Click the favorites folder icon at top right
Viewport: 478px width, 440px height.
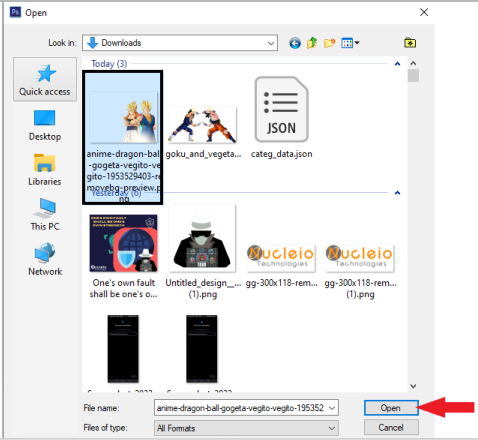coord(410,43)
